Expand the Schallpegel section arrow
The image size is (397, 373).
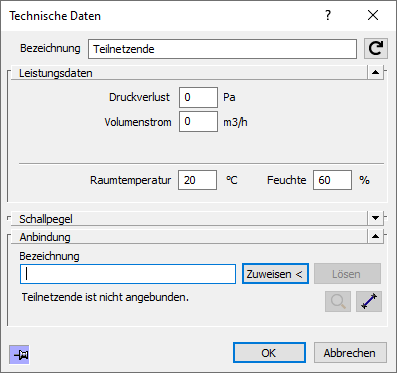tap(375, 218)
